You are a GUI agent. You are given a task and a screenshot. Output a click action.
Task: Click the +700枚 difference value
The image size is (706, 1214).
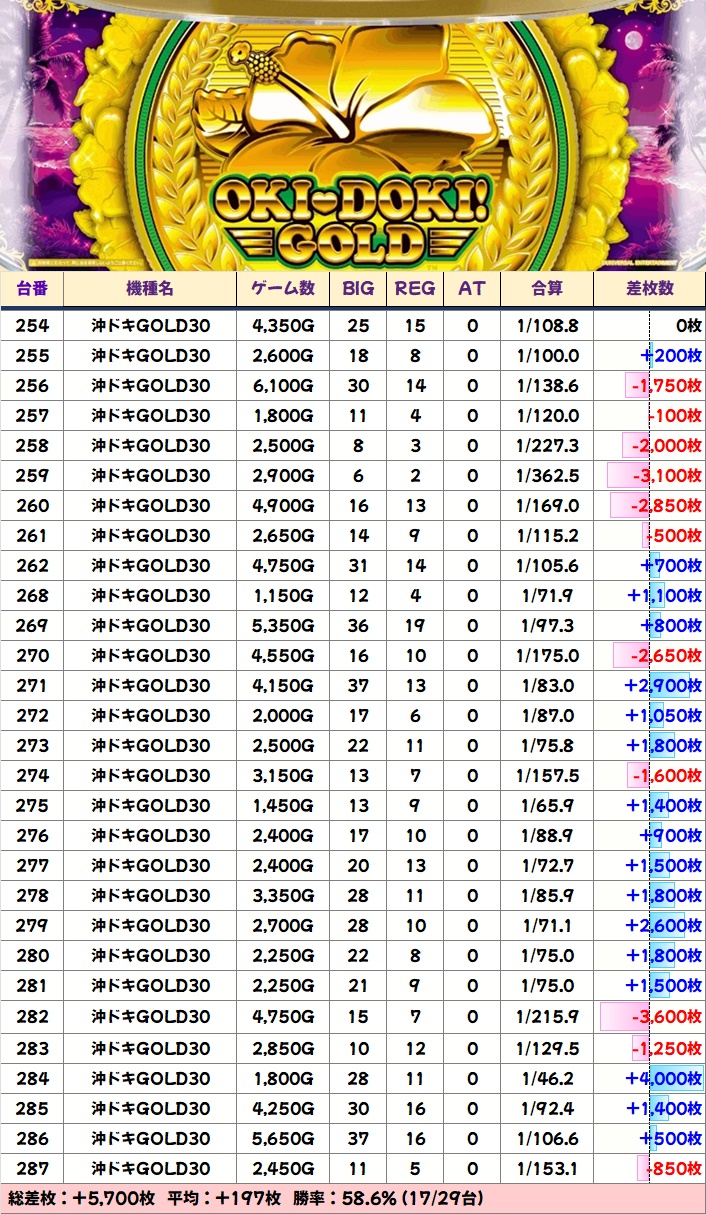click(x=672, y=565)
